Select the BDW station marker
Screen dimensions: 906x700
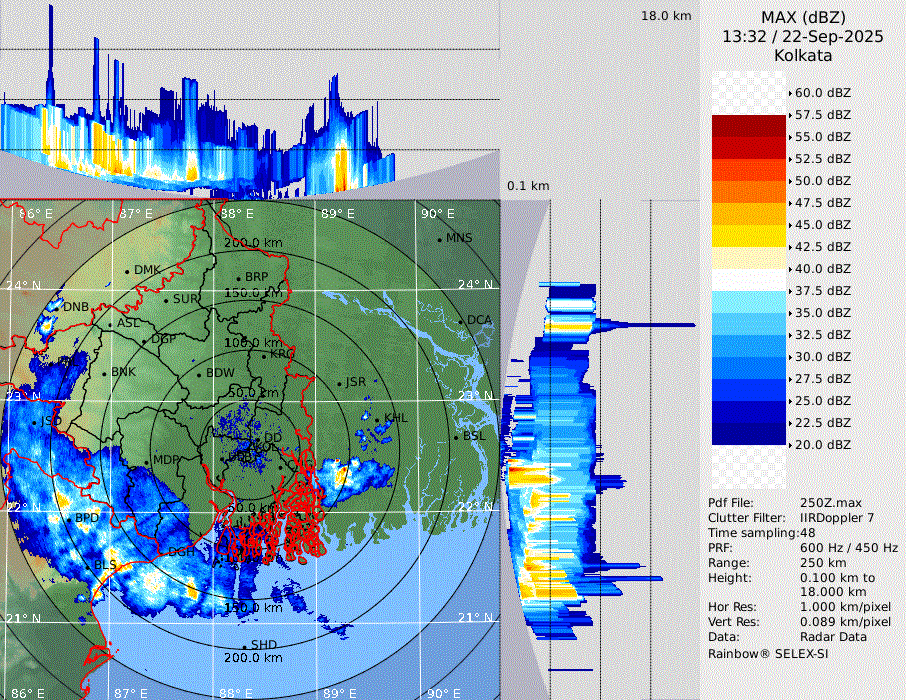[199, 374]
